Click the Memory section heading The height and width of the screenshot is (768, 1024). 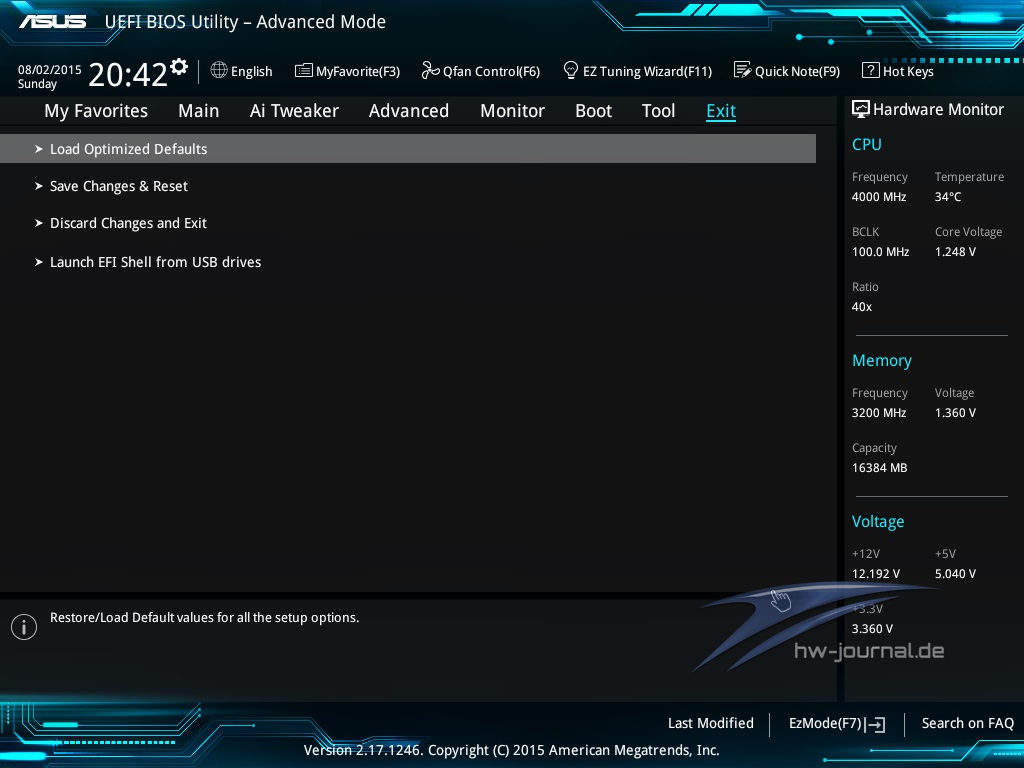coord(882,360)
